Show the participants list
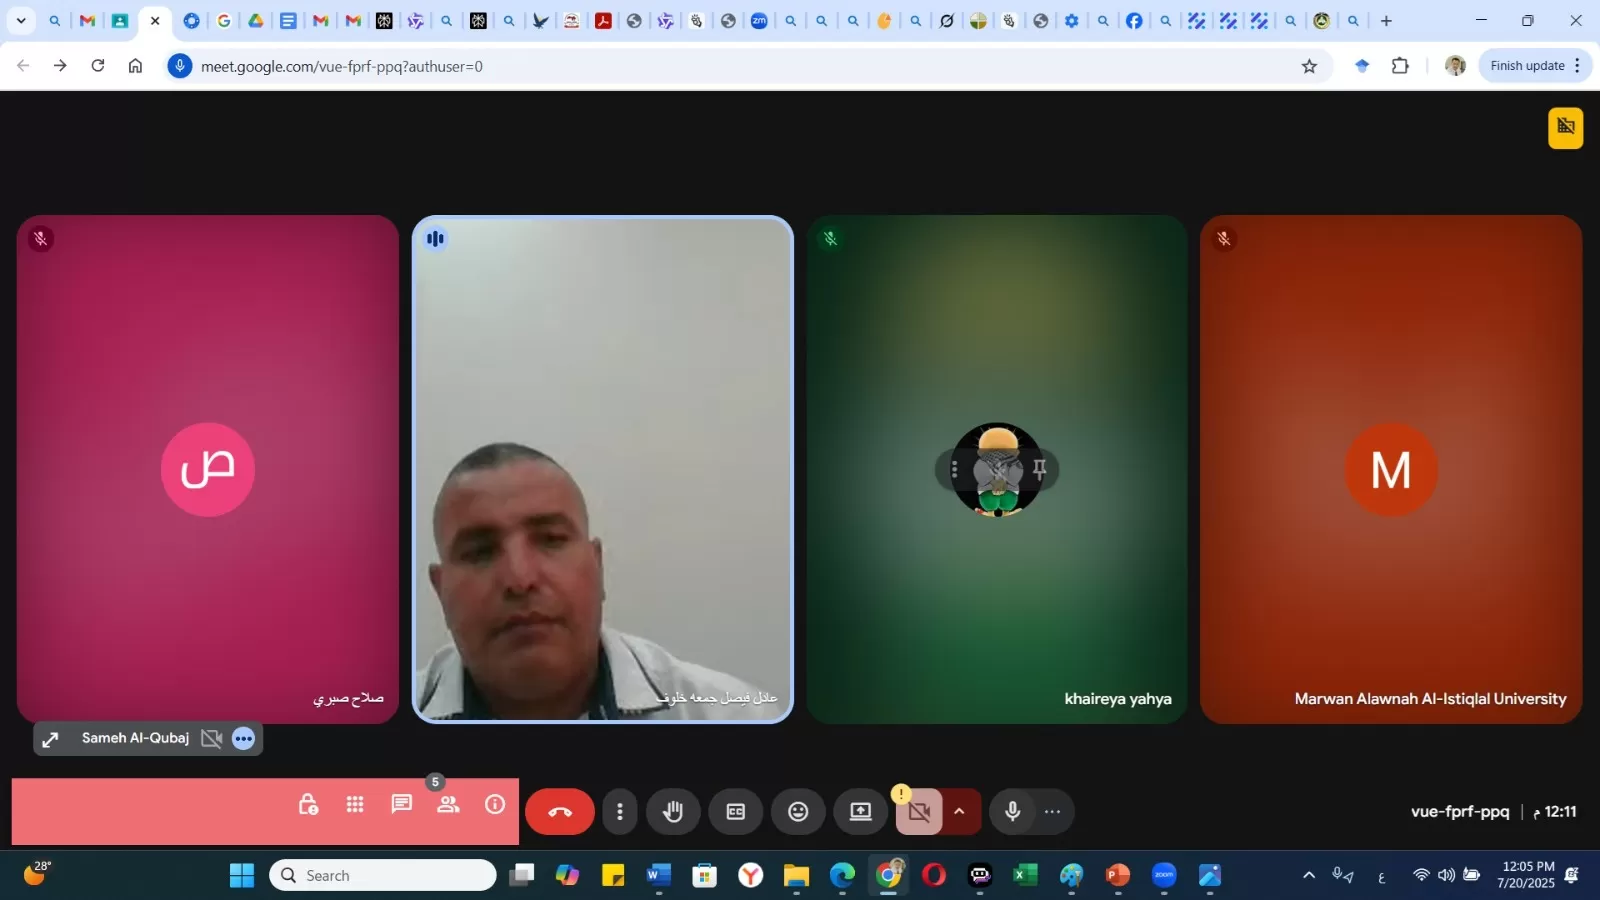 coord(448,805)
